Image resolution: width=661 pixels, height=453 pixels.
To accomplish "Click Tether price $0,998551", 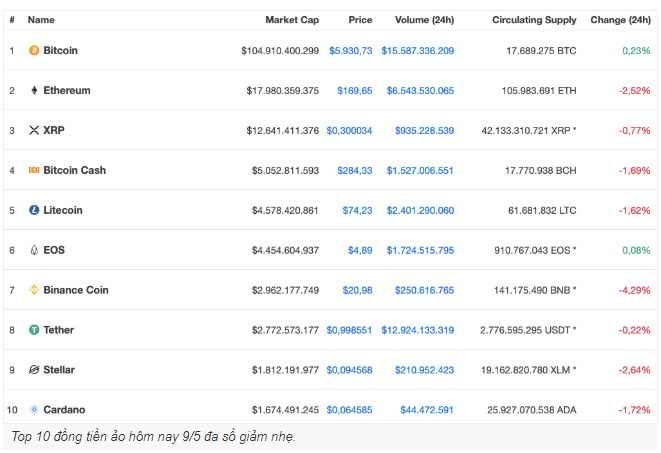I will click(349, 330).
